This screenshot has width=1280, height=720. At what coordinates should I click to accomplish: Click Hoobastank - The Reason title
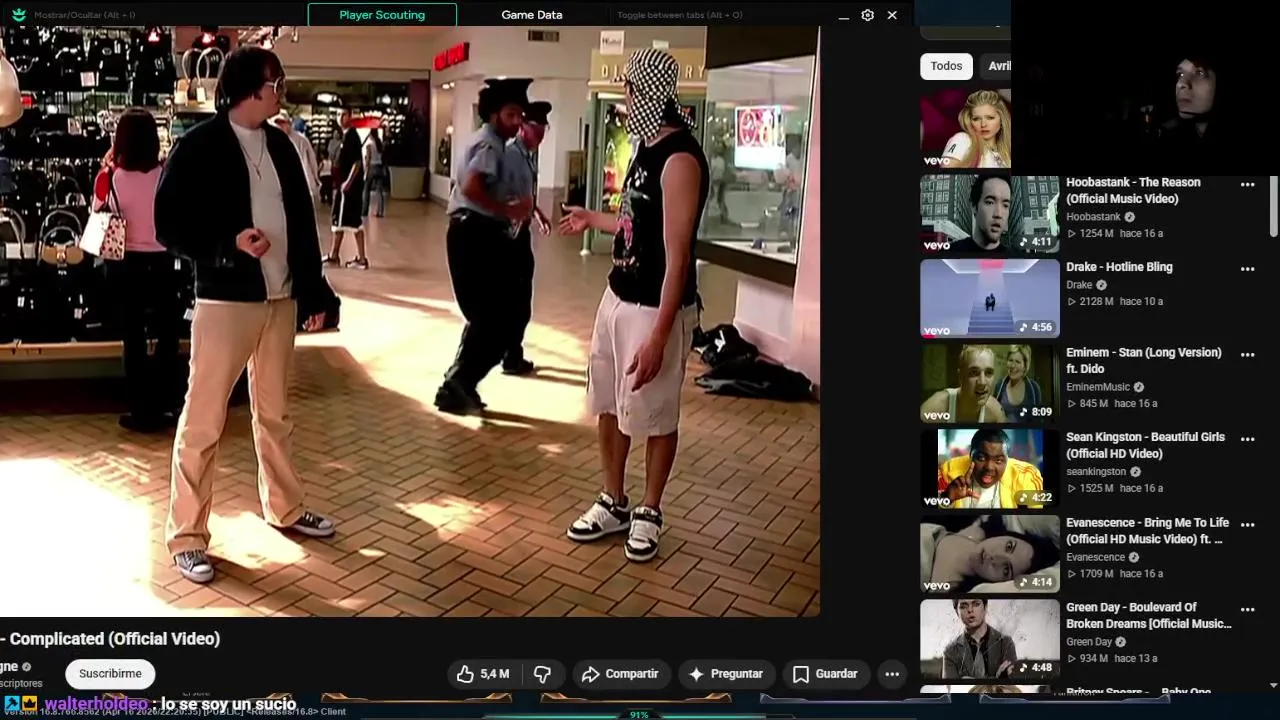point(1133,190)
